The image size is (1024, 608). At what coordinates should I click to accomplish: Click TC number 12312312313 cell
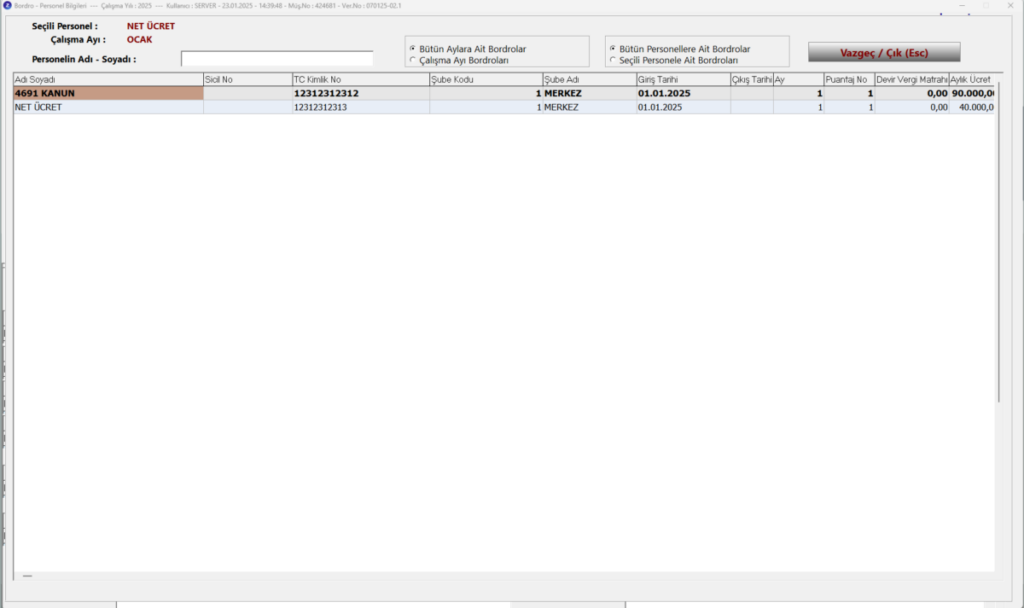point(360,107)
